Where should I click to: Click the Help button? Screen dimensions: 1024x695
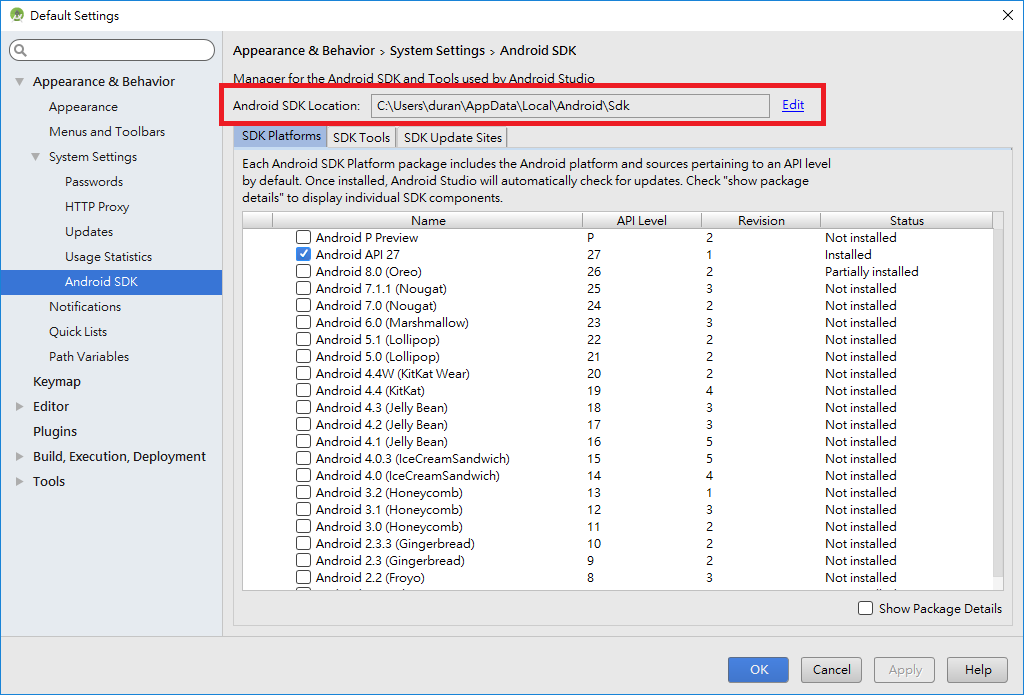pyautogui.click(x=977, y=670)
